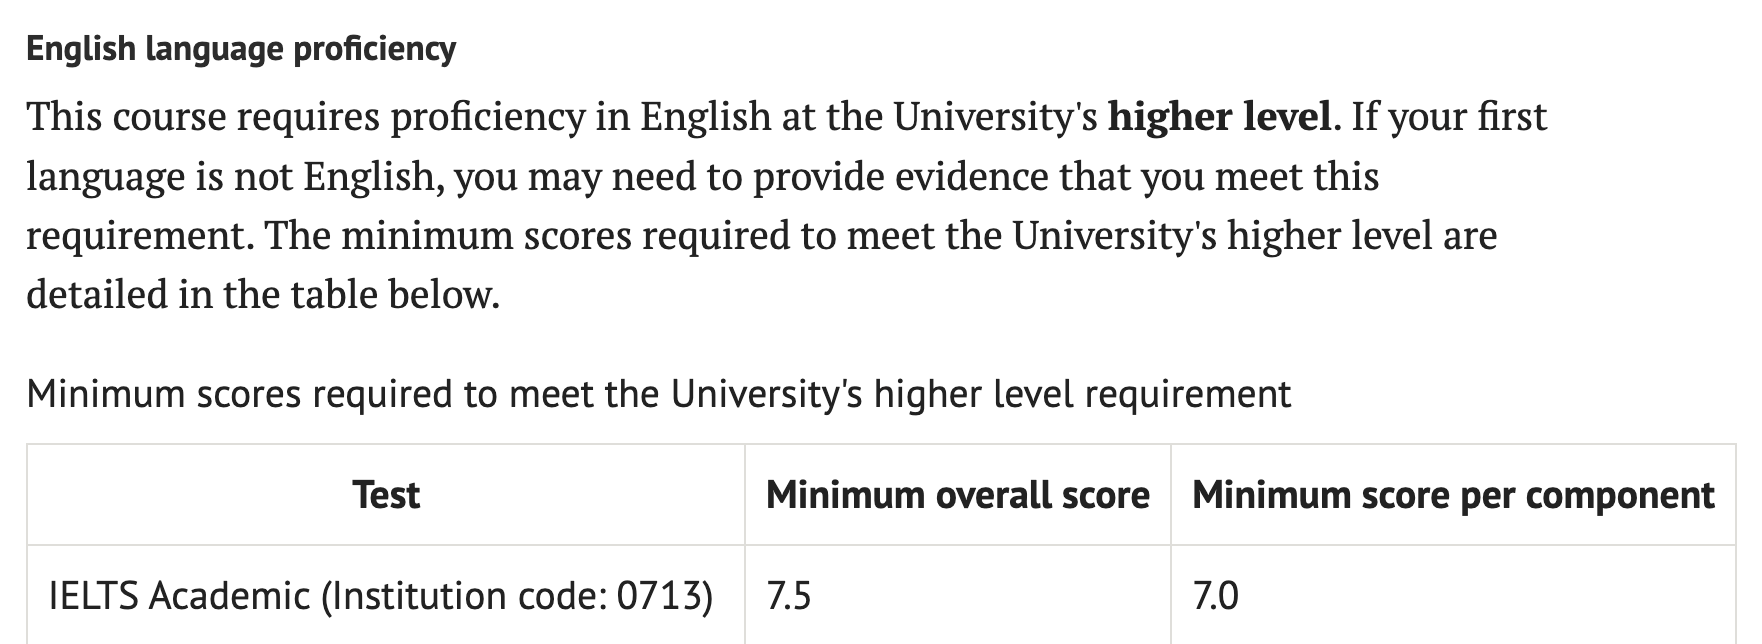
Task: Click the bold "higher level" text
Action: (x=1219, y=118)
